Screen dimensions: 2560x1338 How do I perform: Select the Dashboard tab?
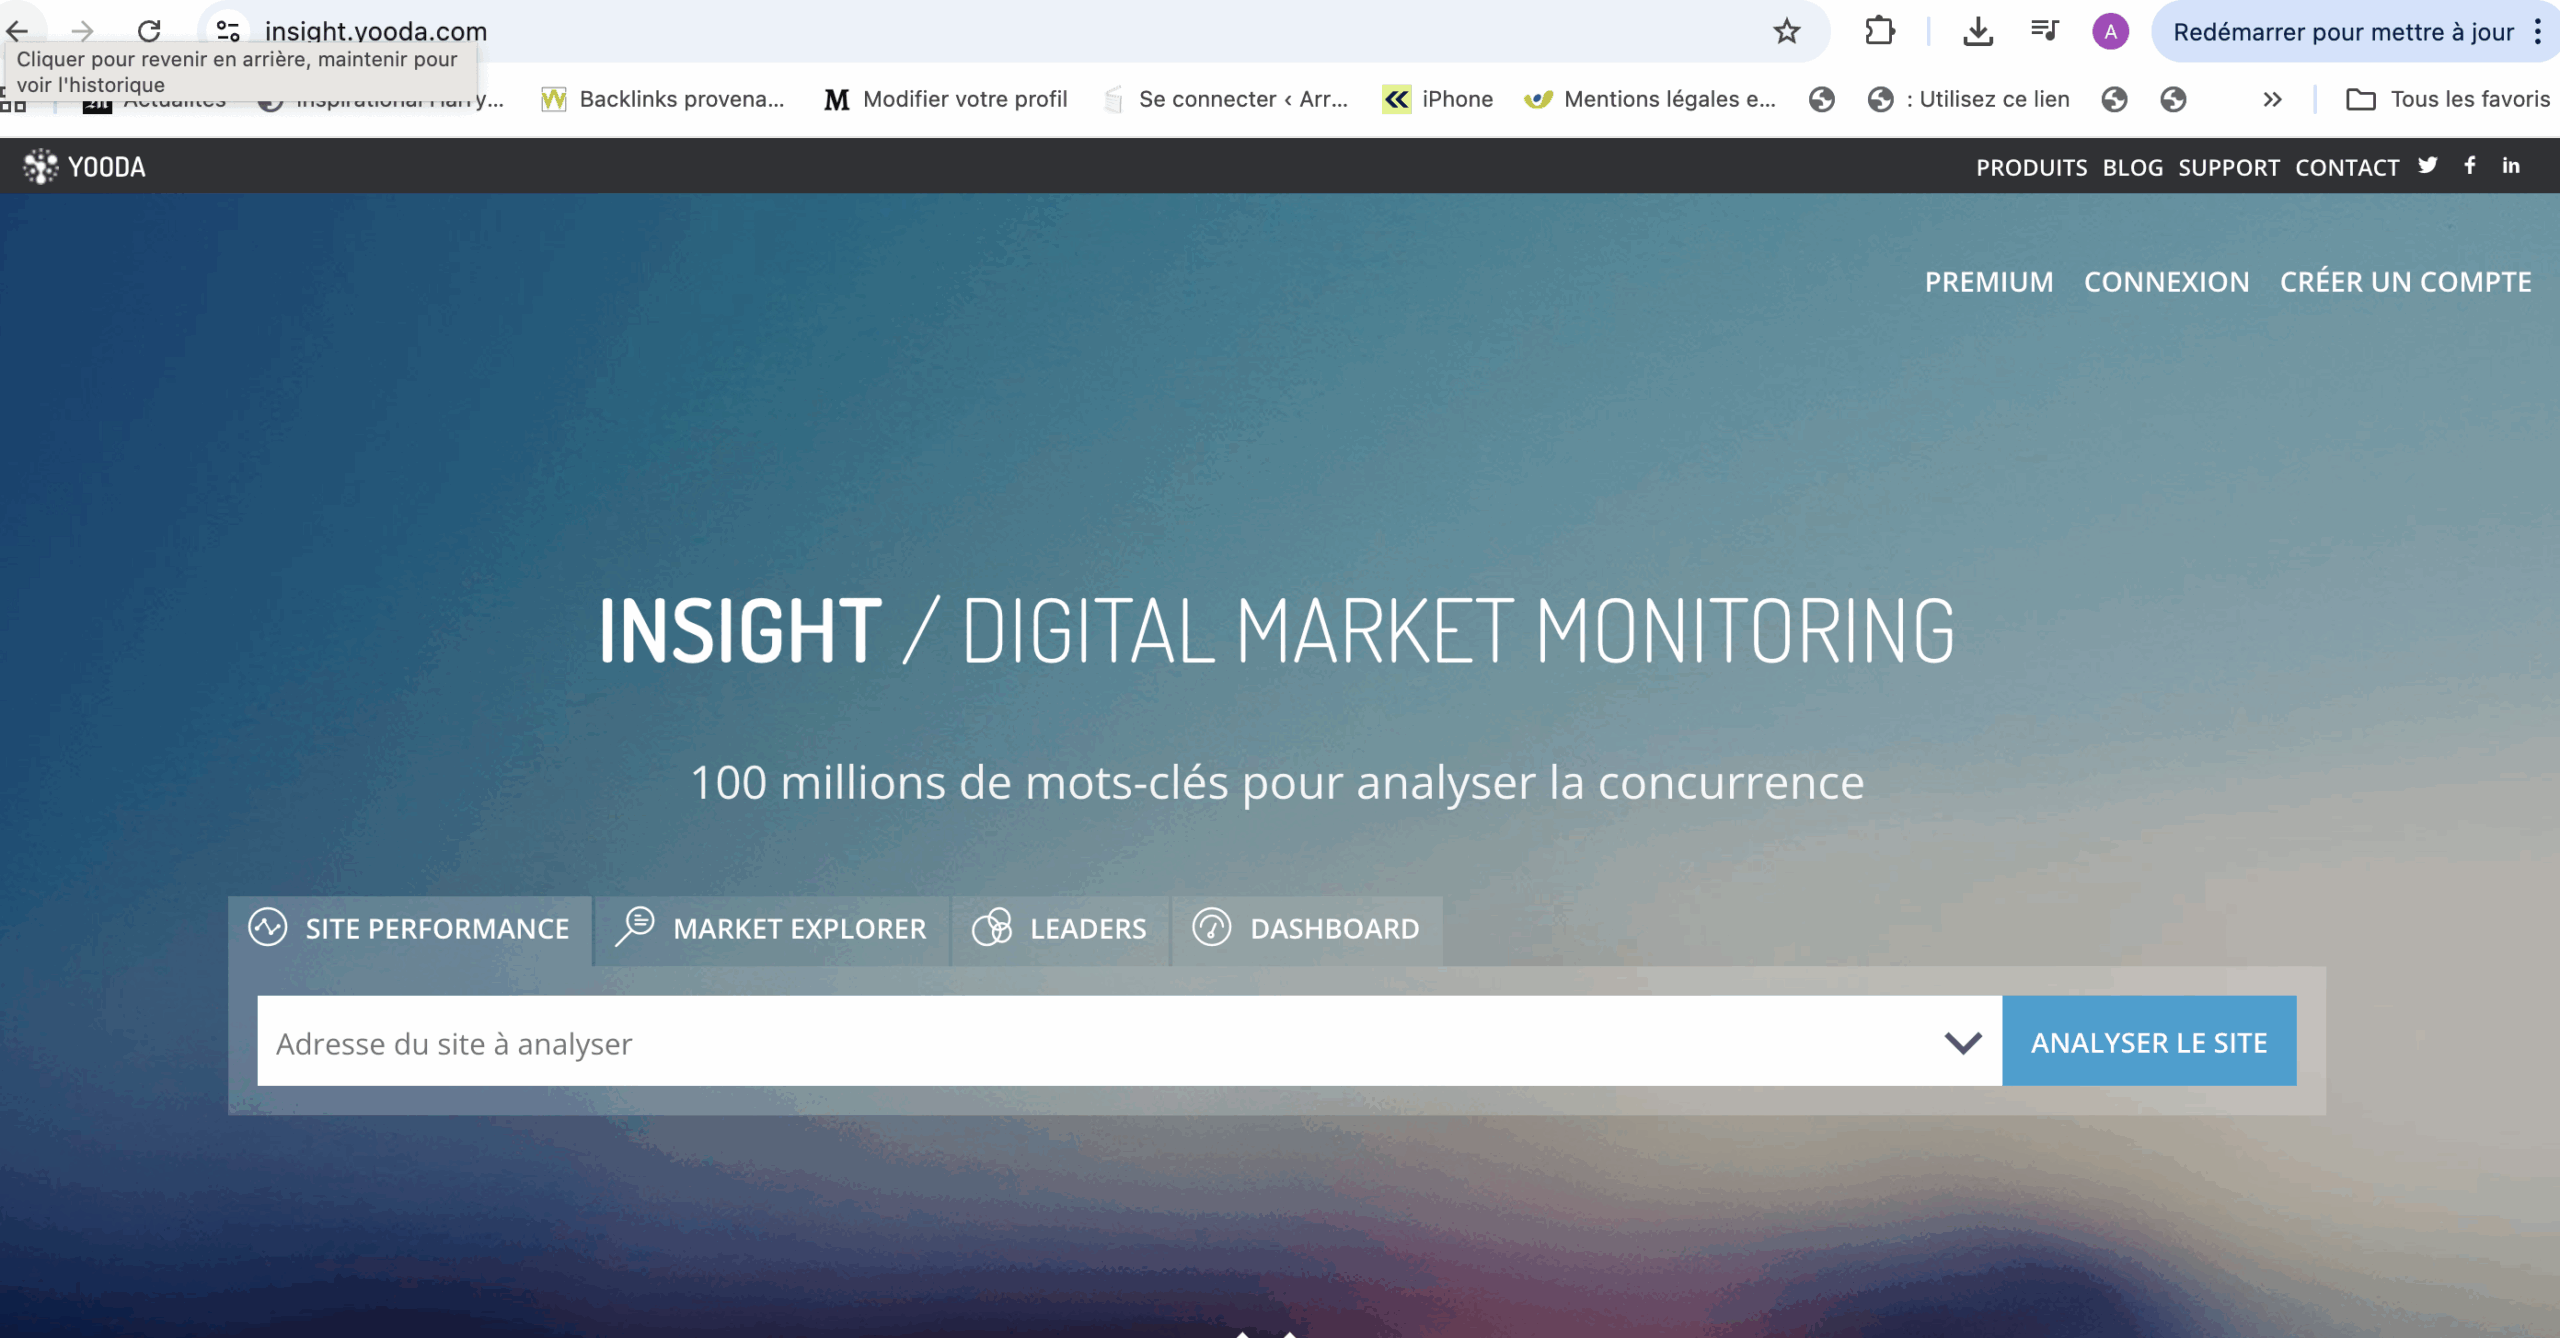(1306, 929)
